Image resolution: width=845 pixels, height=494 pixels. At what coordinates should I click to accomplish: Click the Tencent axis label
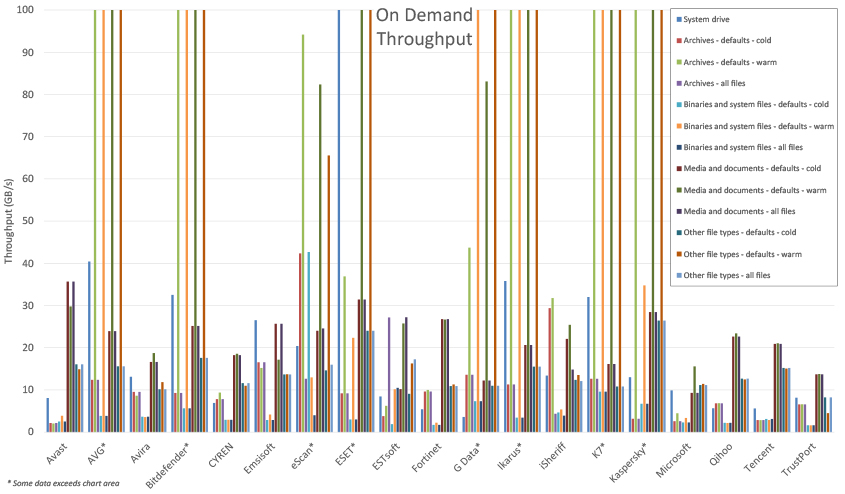(759, 457)
